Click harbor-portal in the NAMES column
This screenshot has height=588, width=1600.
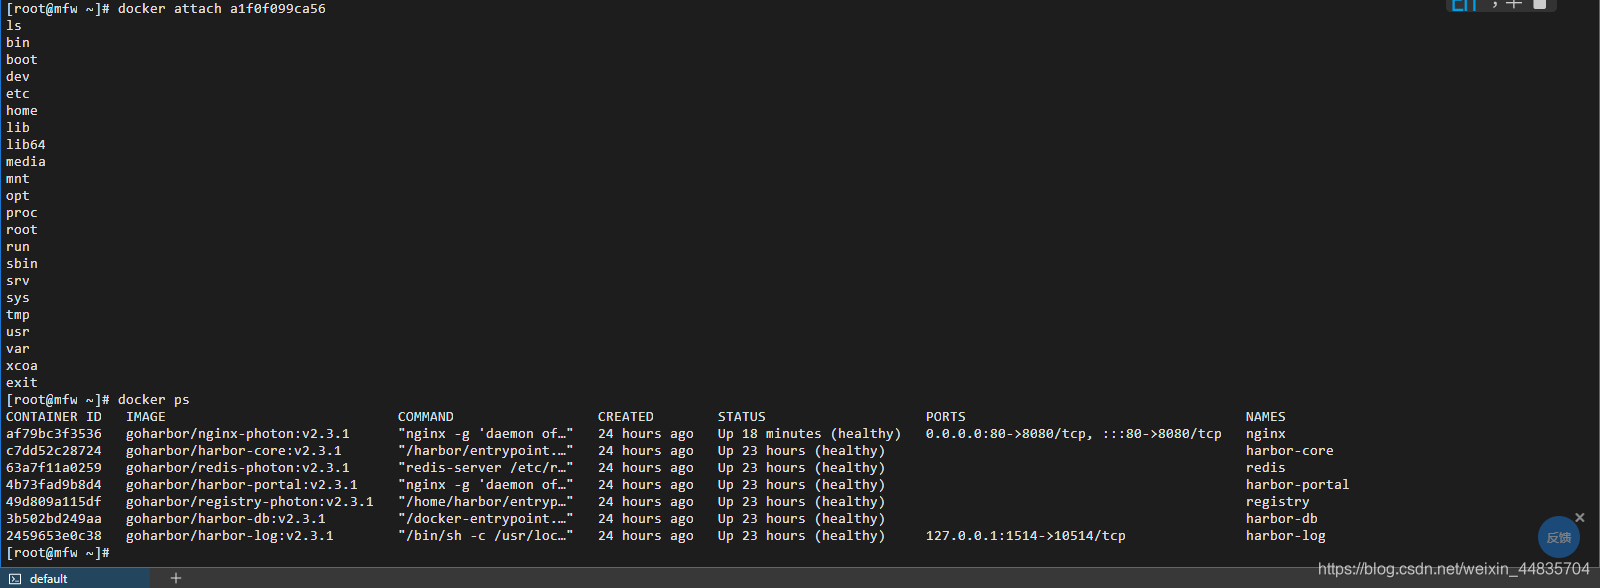[x=1298, y=485]
